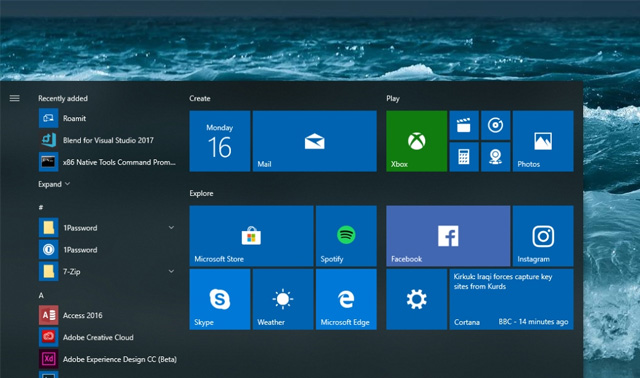
Task: Open the Monday 16 calendar tile
Action: pos(220,141)
